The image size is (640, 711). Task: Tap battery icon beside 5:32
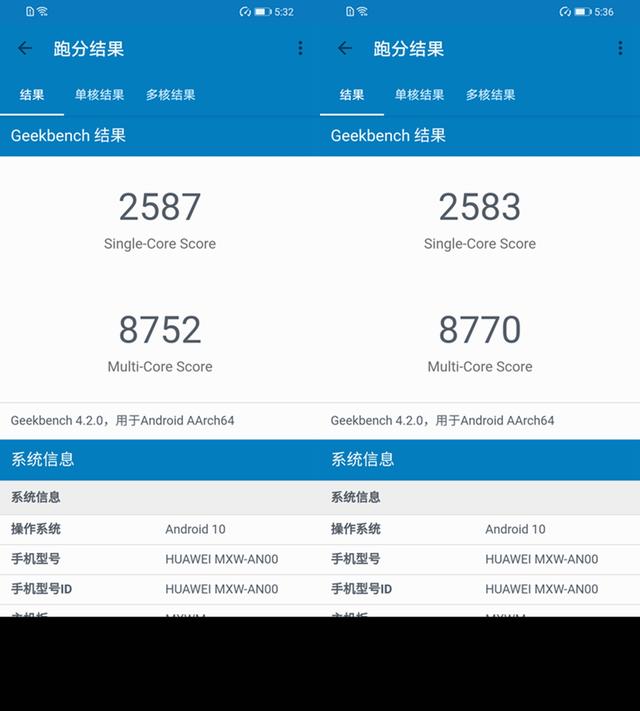tap(263, 12)
